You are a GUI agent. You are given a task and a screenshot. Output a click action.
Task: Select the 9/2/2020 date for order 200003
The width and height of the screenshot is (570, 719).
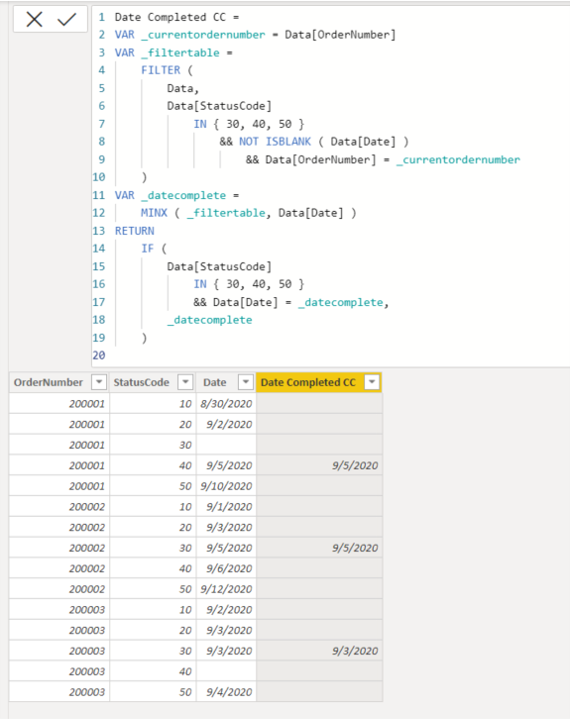click(x=226, y=610)
